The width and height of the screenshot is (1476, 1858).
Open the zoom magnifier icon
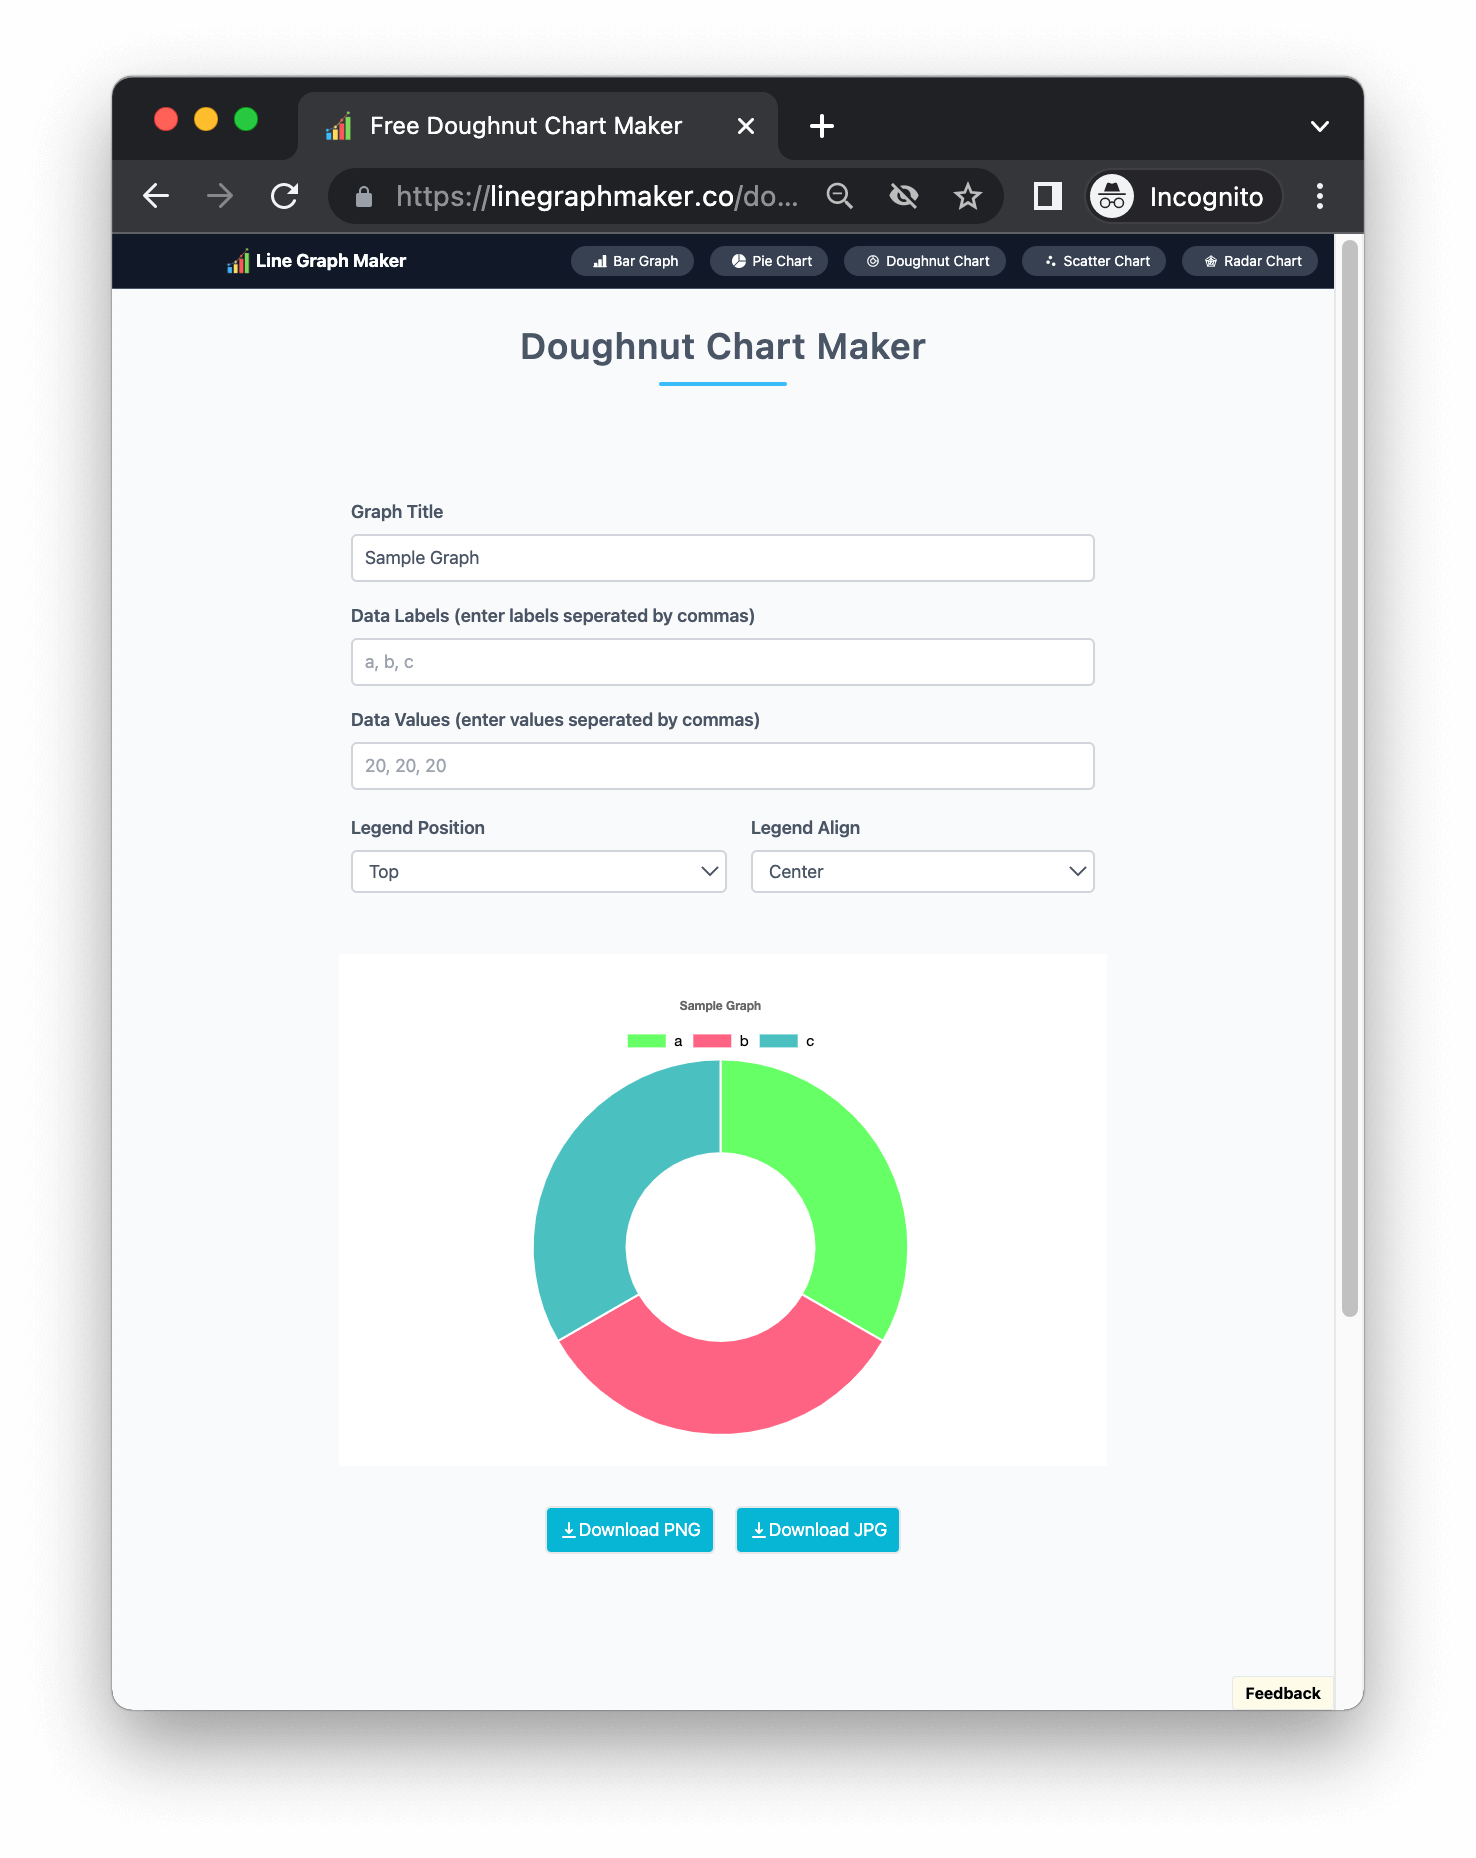840,196
